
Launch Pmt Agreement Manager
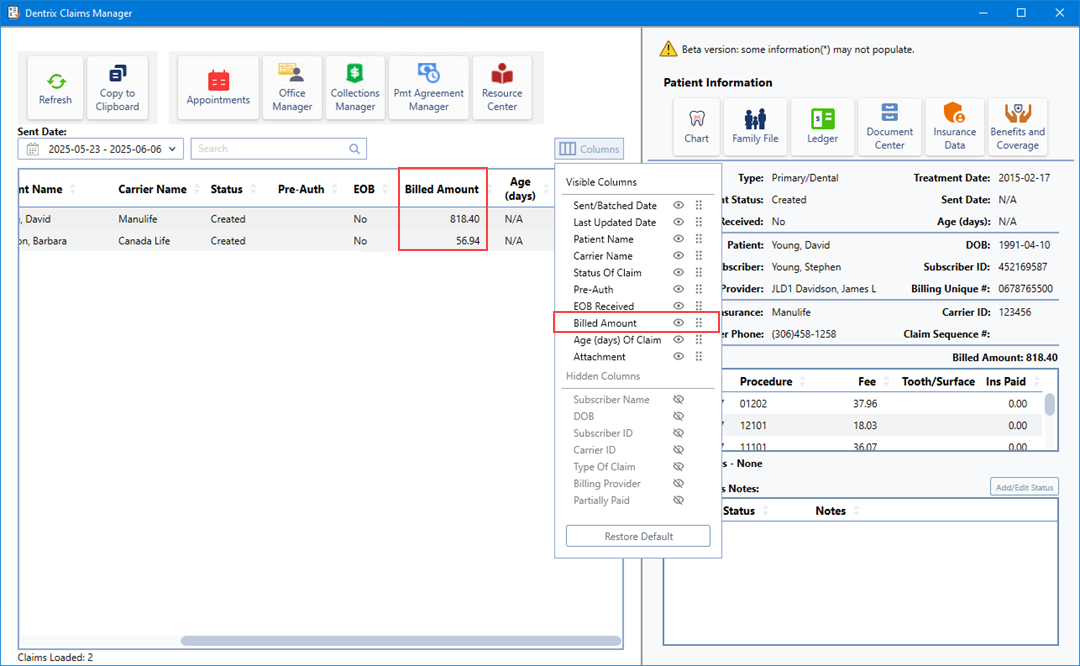428,87
